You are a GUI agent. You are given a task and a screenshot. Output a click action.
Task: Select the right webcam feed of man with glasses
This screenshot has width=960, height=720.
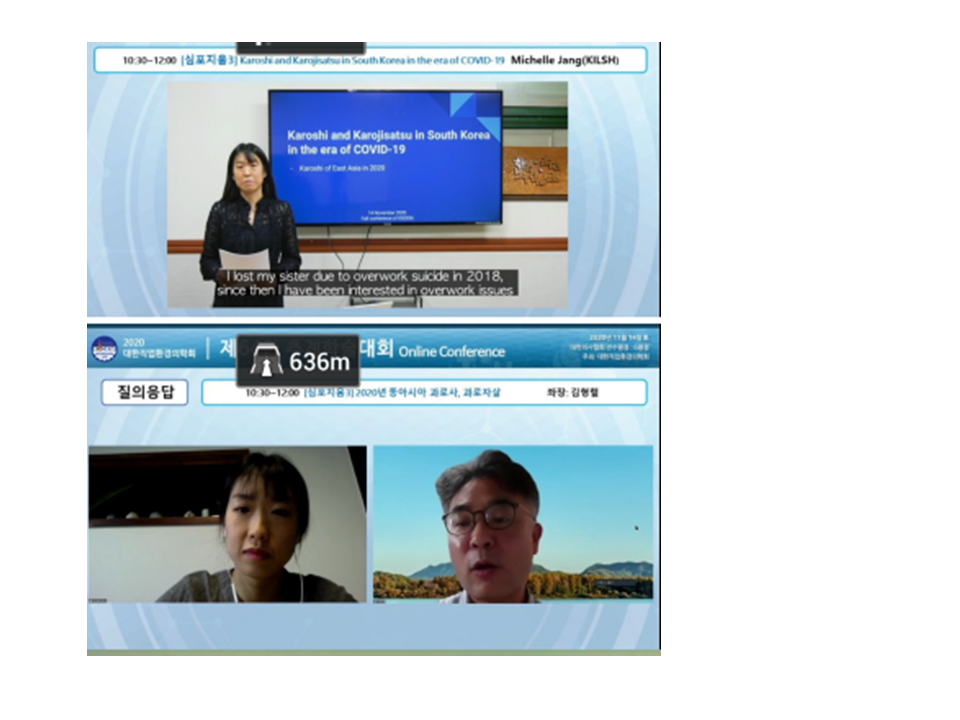(x=512, y=524)
